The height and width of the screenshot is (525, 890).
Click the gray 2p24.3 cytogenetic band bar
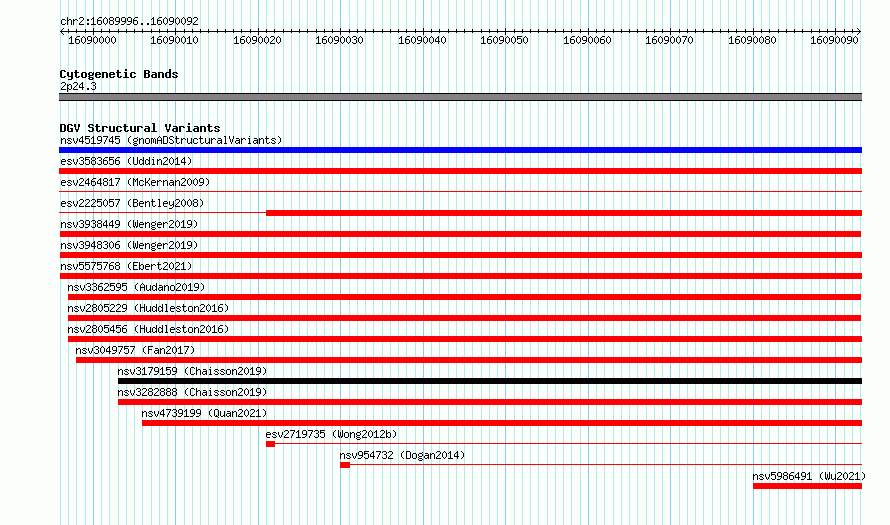pyautogui.click(x=460, y=97)
